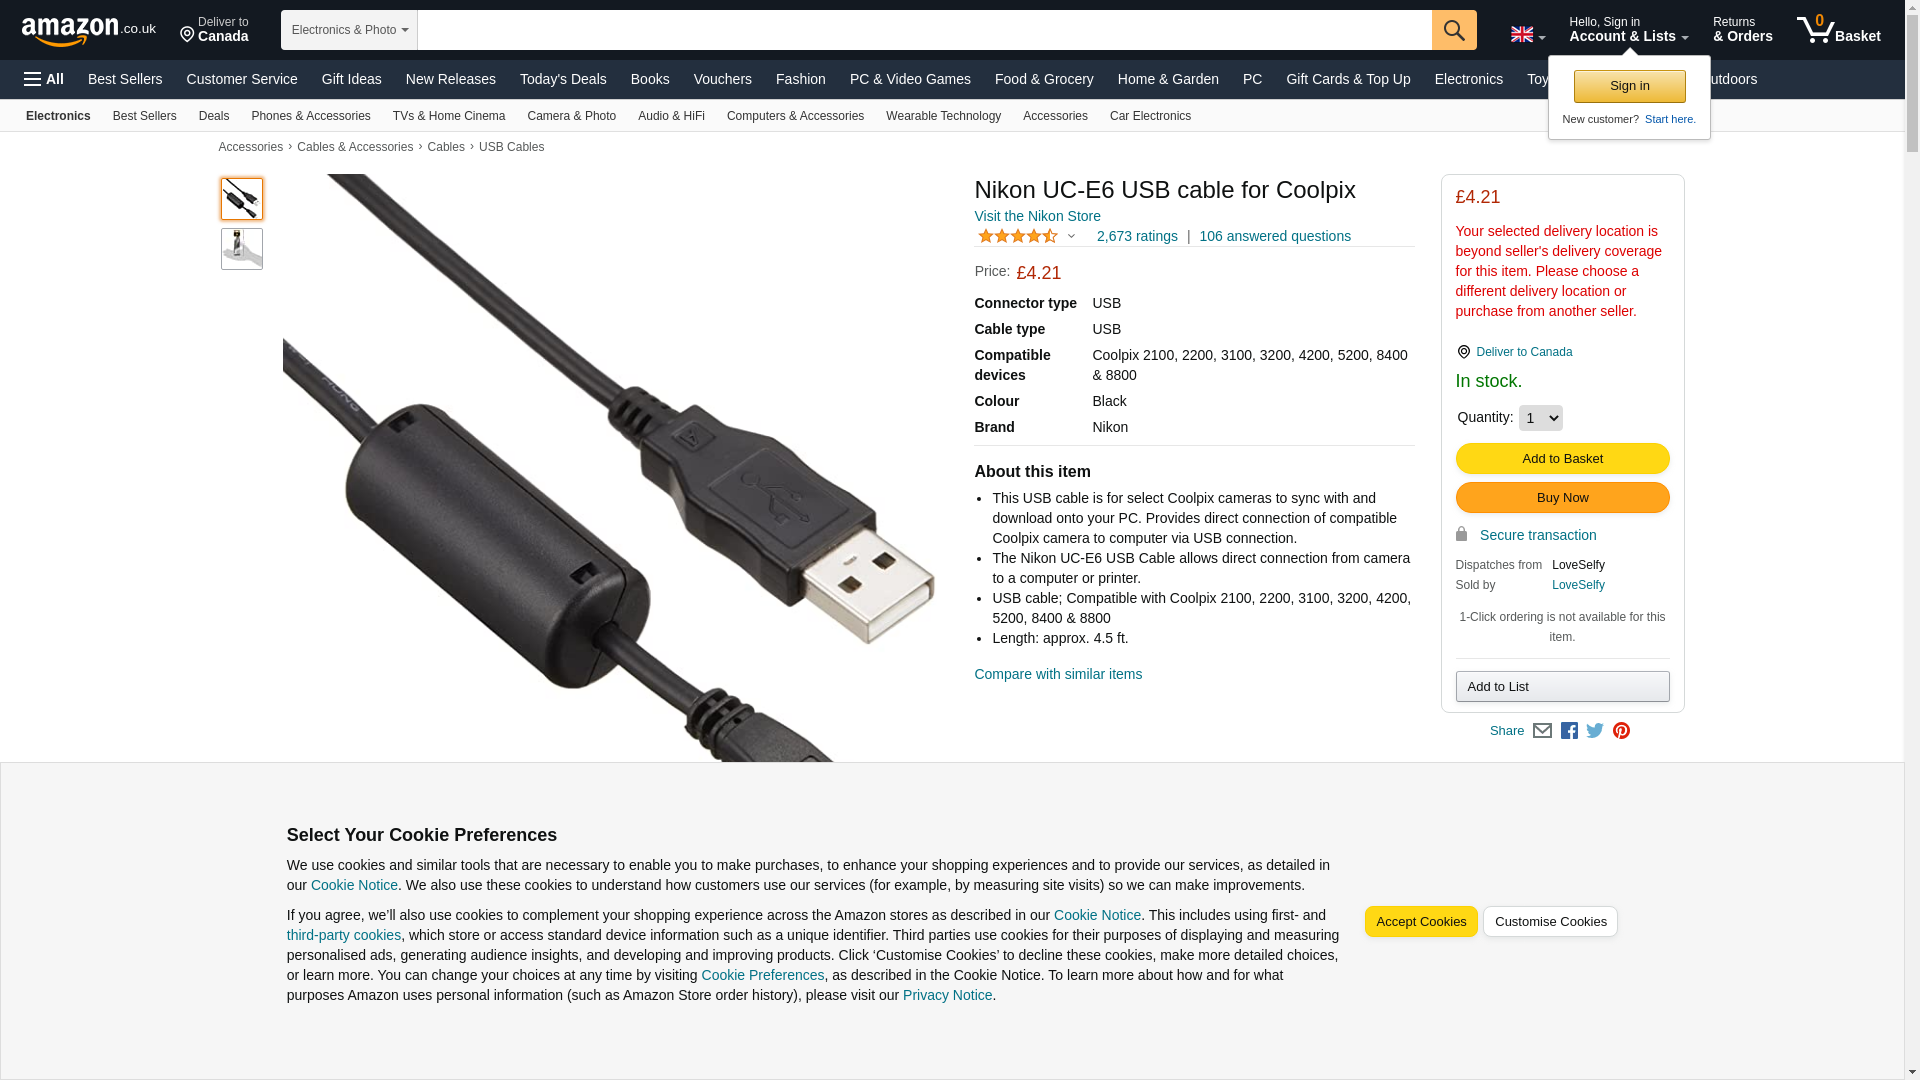The image size is (1920, 1080).
Task: Expand the star rating breakdown chevron
Action: 1071,236
